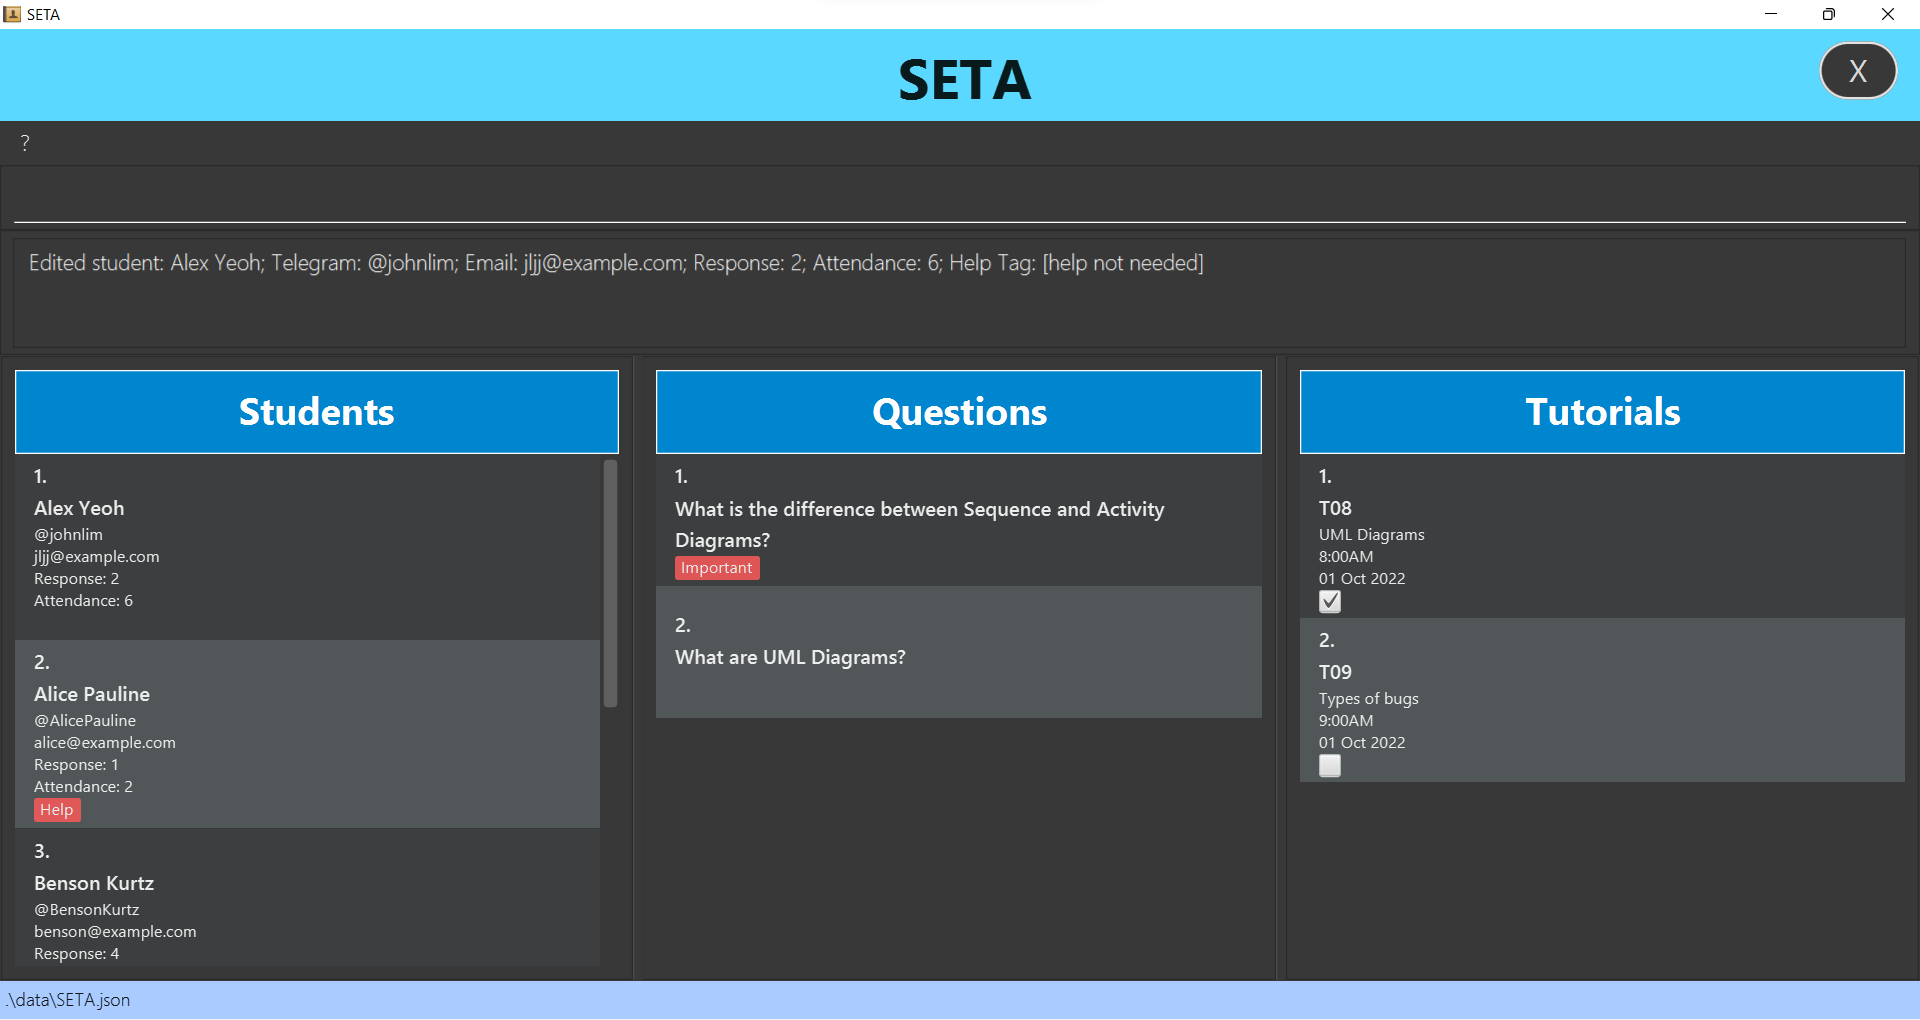The image size is (1920, 1020).
Task: Minimize the SETA window
Action: [1771, 14]
